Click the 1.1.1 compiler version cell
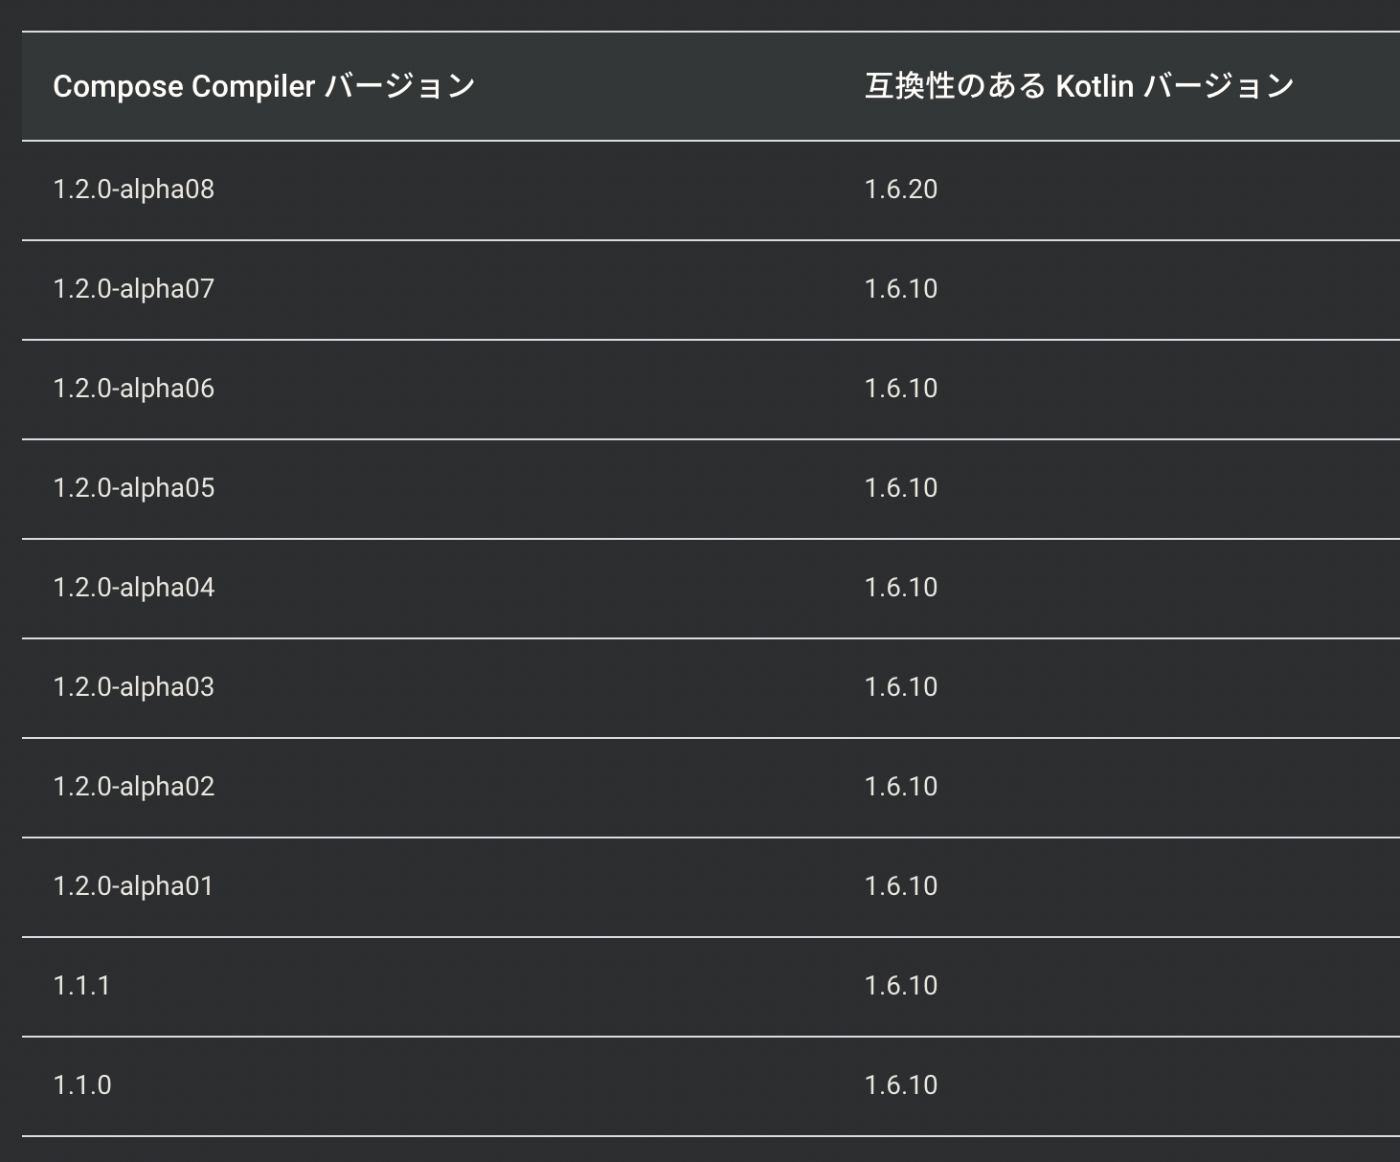Image resolution: width=1400 pixels, height=1162 pixels. tap(82, 986)
